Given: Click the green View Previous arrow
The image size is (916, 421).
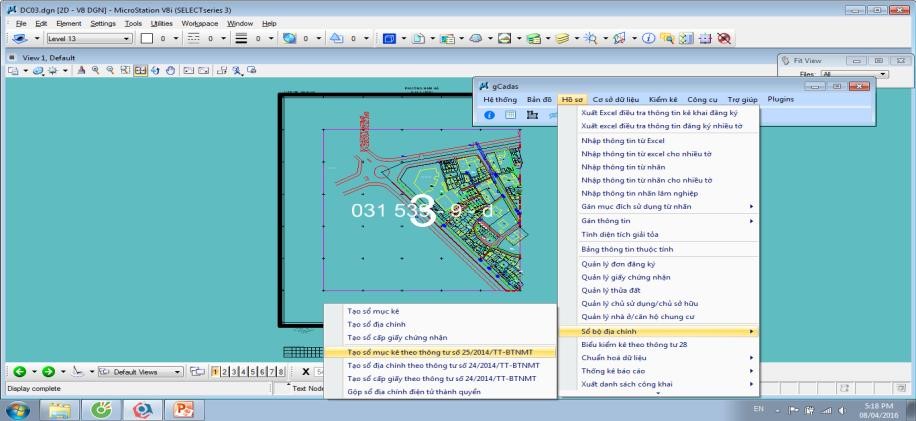Looking at the screenshot, I should tap(18, 371).
